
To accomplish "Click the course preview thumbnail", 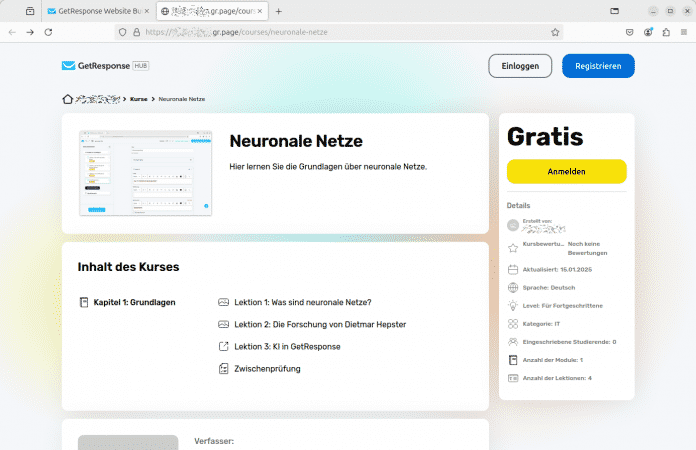I will (146, 172).
